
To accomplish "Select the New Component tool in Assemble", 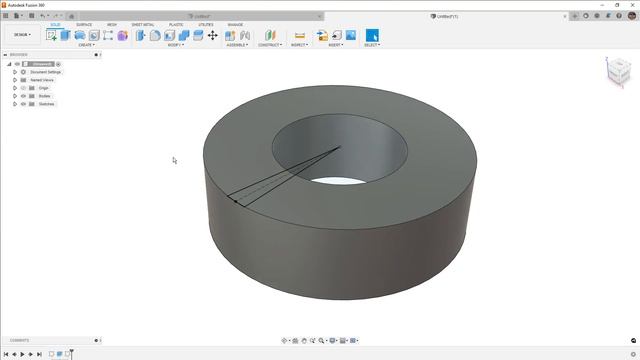I will [x=230, y=36].
